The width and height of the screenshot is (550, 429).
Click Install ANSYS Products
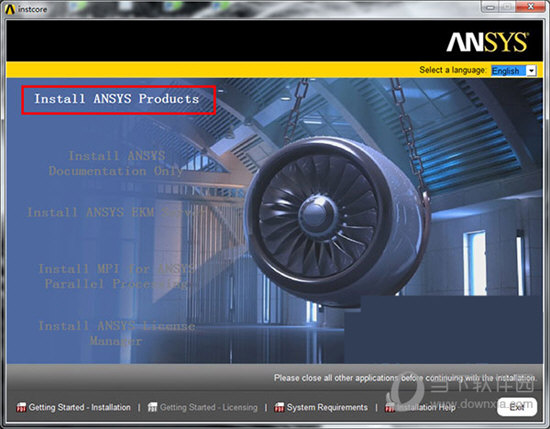[116, 99]
